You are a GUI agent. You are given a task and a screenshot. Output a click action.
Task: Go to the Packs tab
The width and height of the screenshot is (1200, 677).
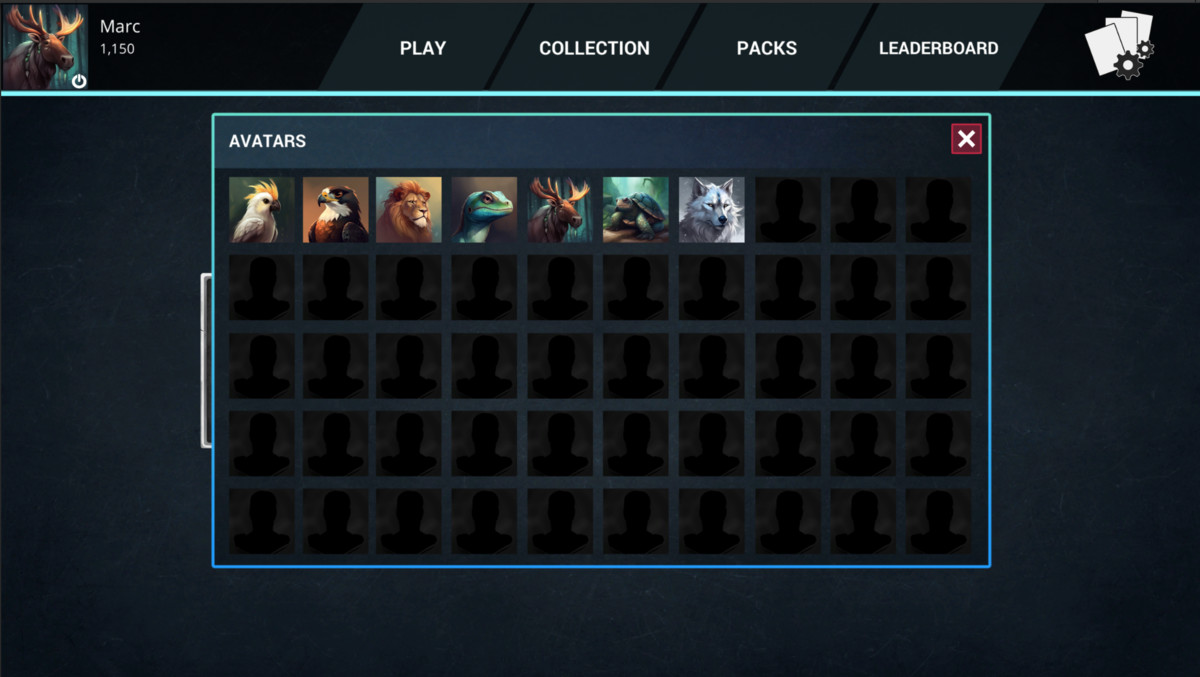(767, 48)
